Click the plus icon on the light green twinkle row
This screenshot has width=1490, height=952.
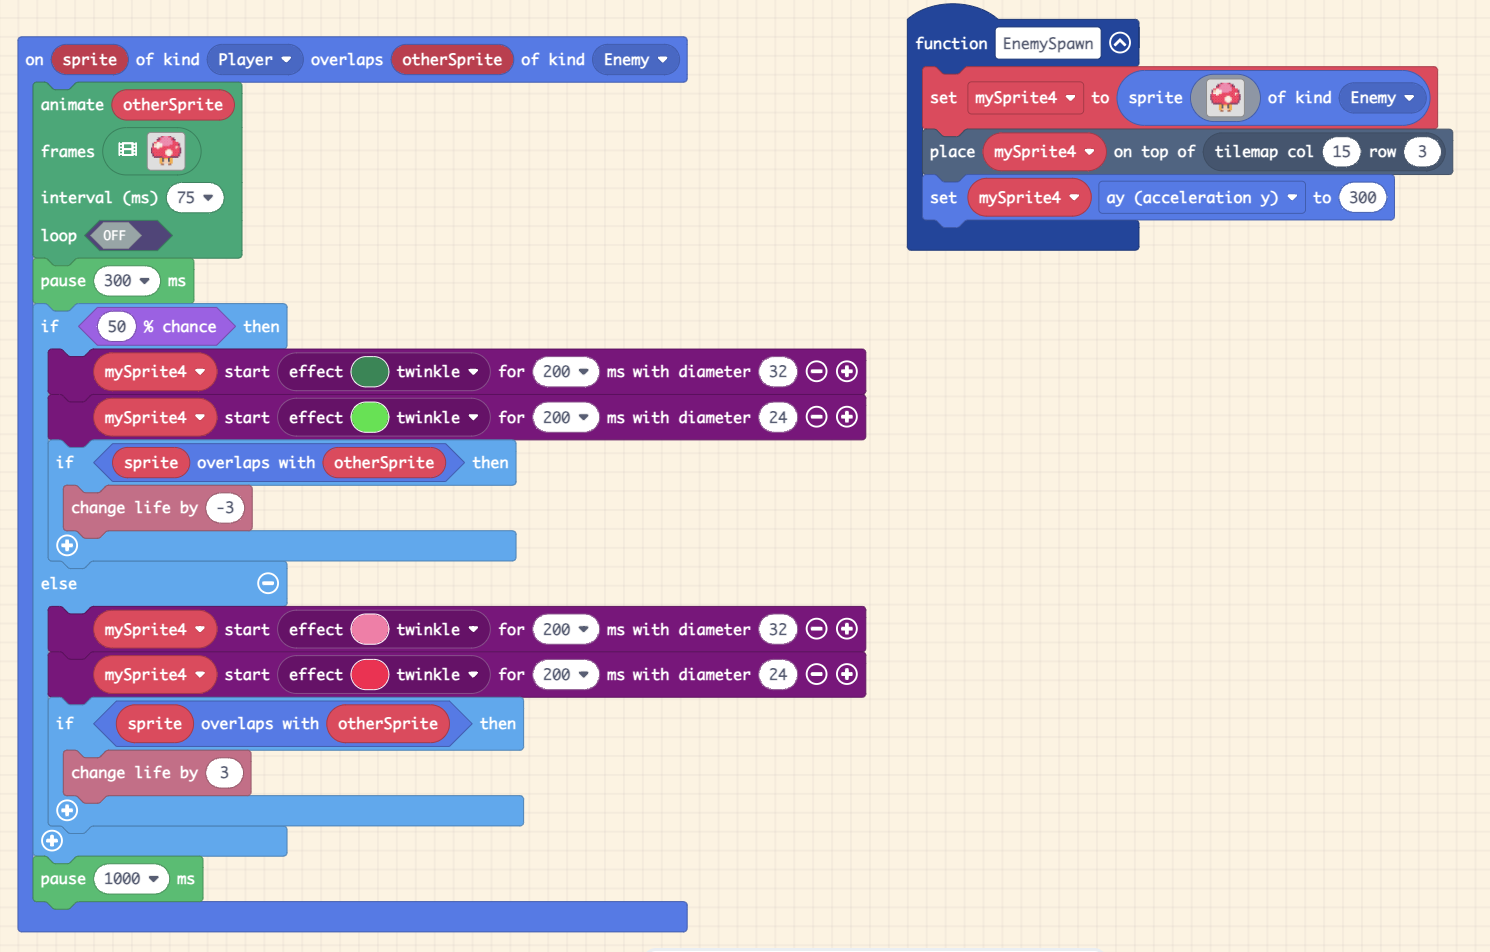(x=847, y=417)
